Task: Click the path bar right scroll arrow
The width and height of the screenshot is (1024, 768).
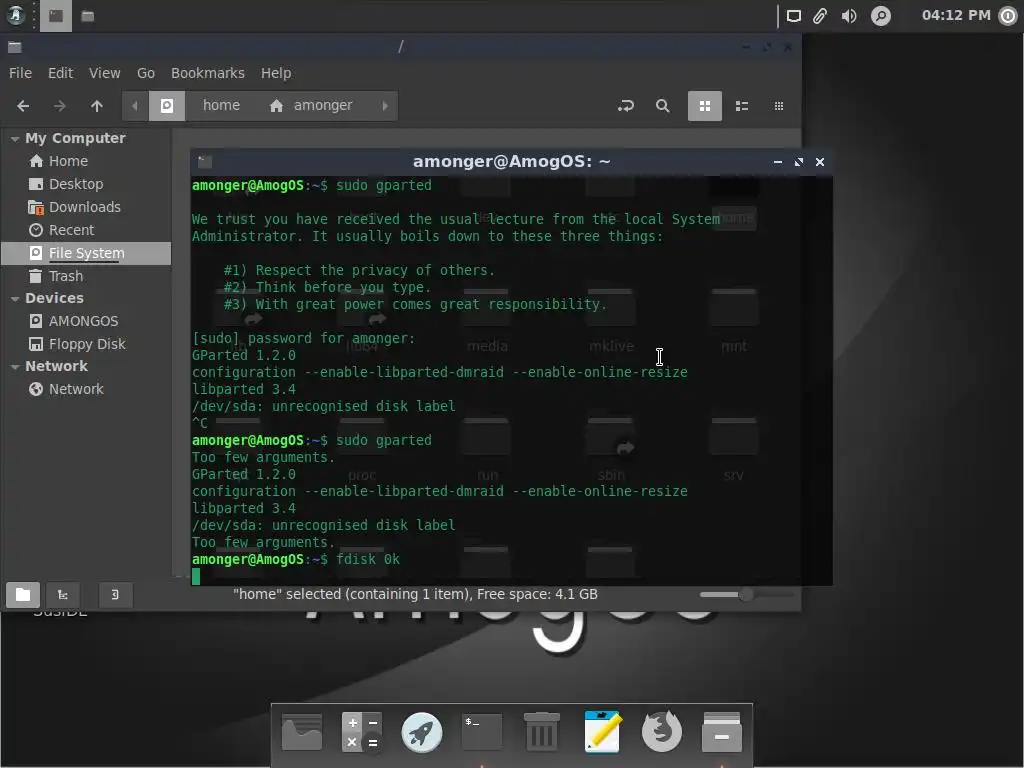Action: coord(385,106)
